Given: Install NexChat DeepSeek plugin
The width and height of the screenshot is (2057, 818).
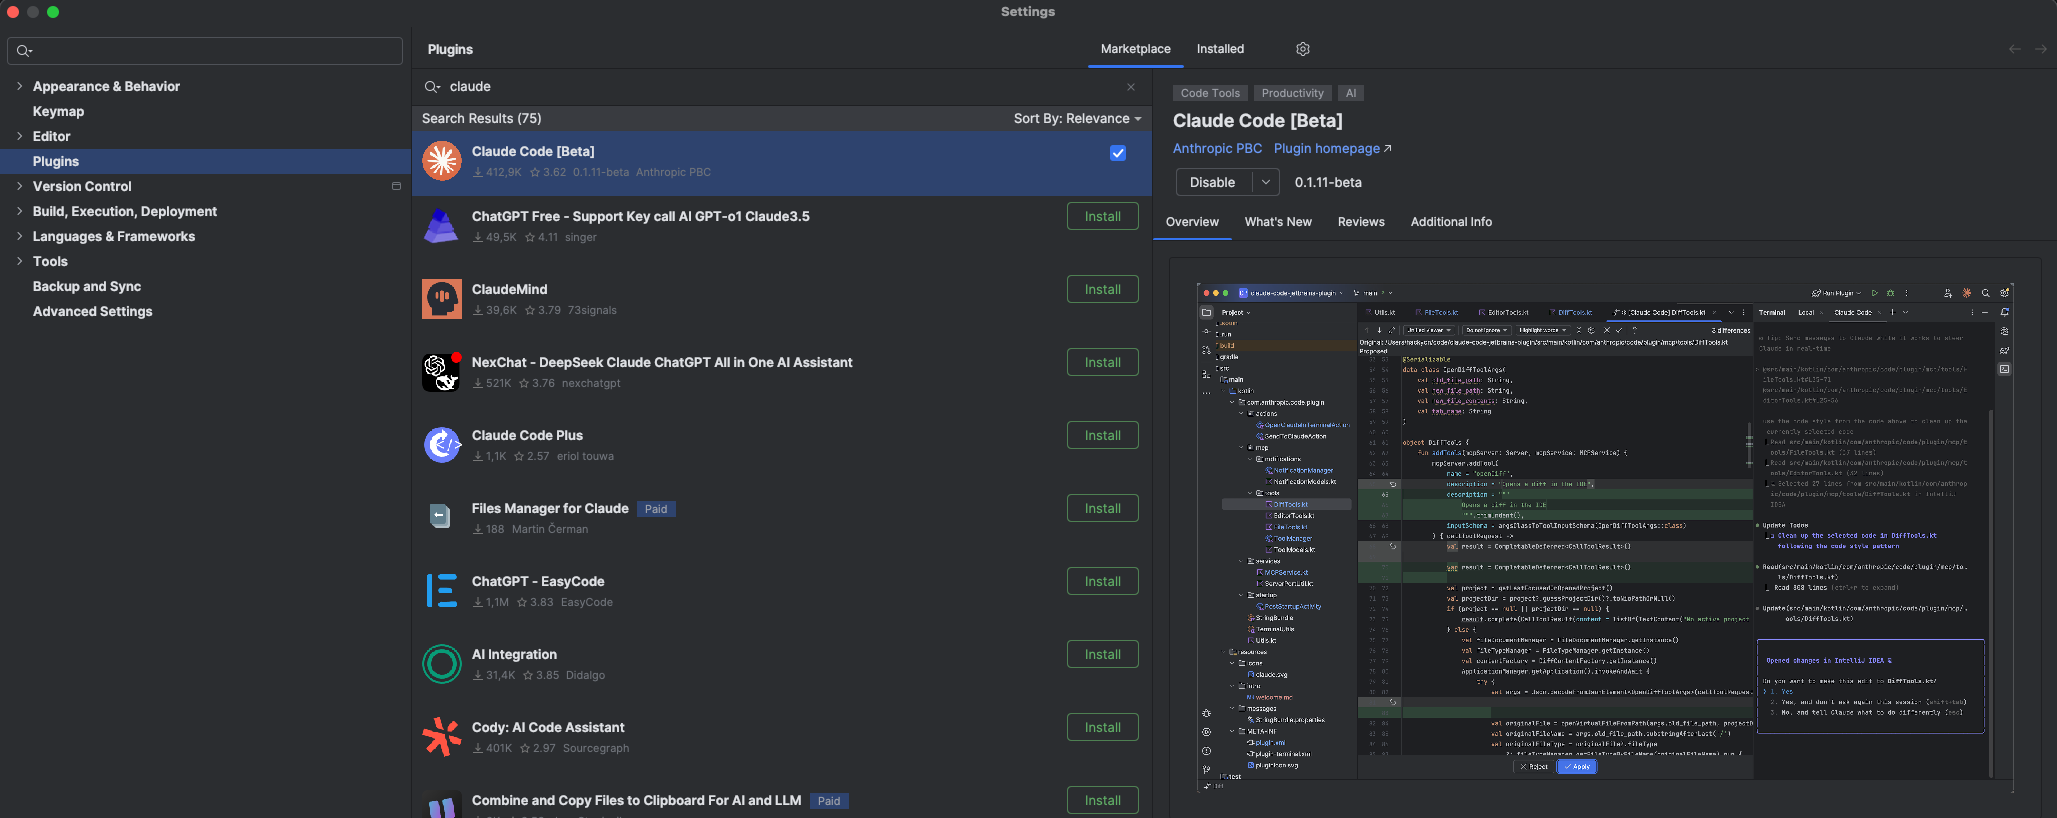Looking at the screenshot, I should tap(1102, 362).
